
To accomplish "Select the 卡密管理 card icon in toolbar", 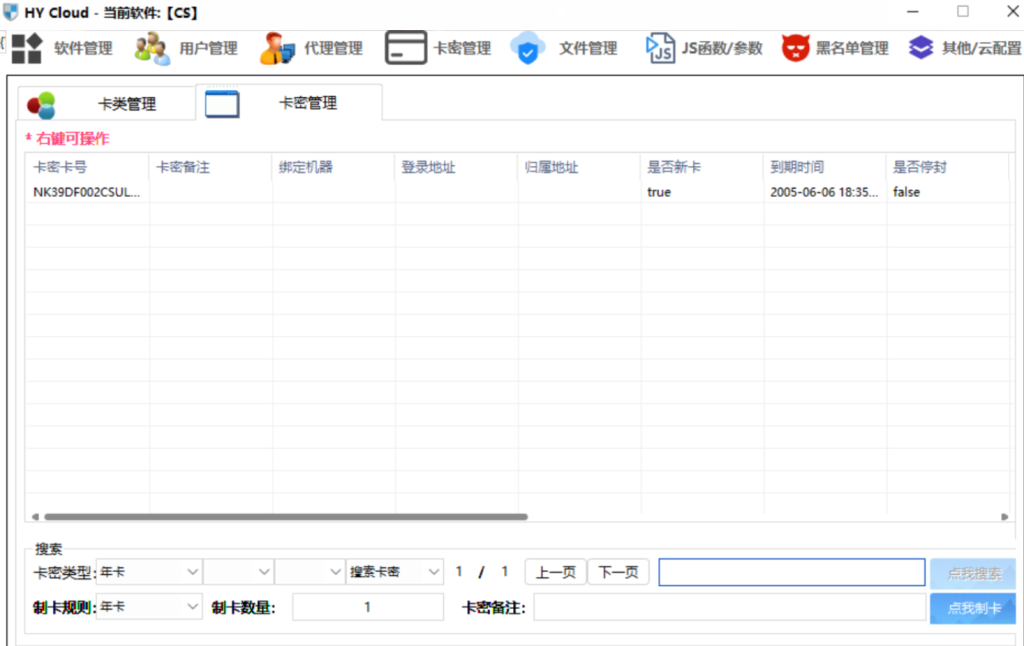I will [406, 48].
